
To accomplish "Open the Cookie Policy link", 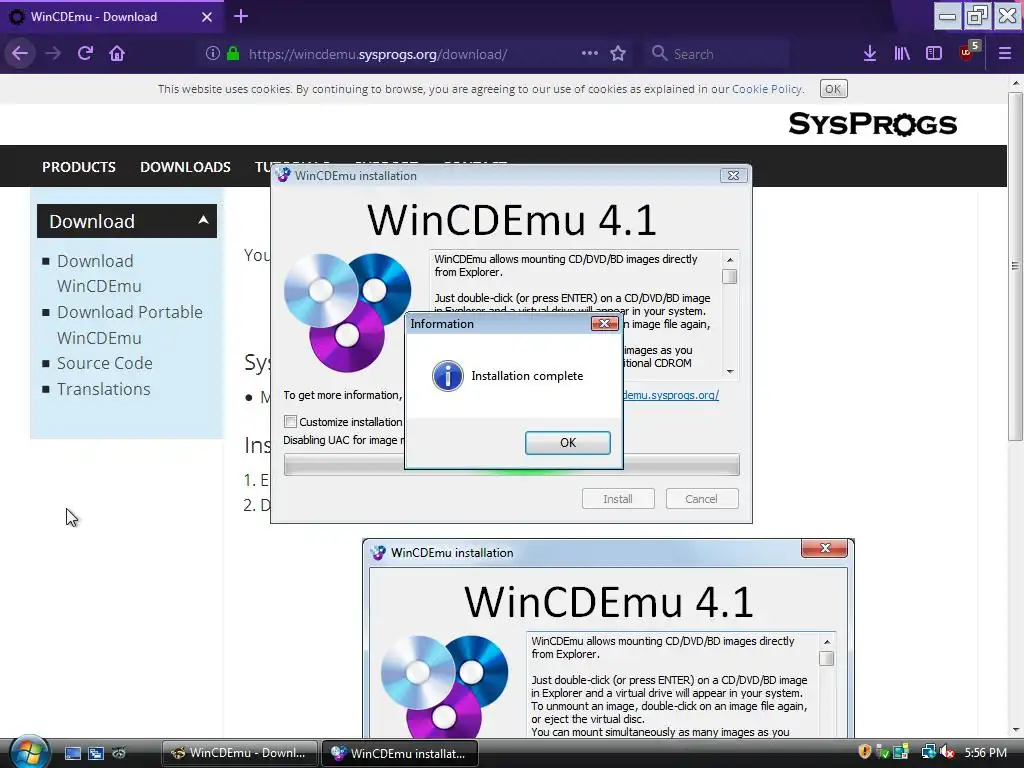I will 767,89.
